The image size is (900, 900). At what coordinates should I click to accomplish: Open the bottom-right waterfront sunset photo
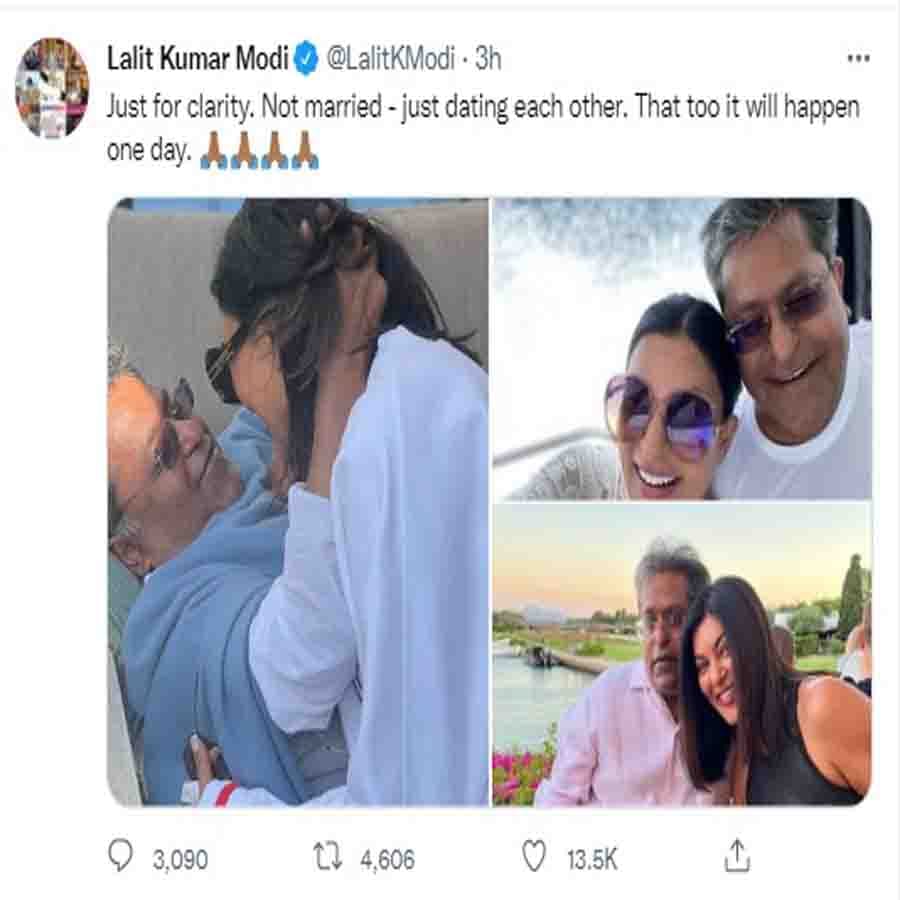point(681,654)
